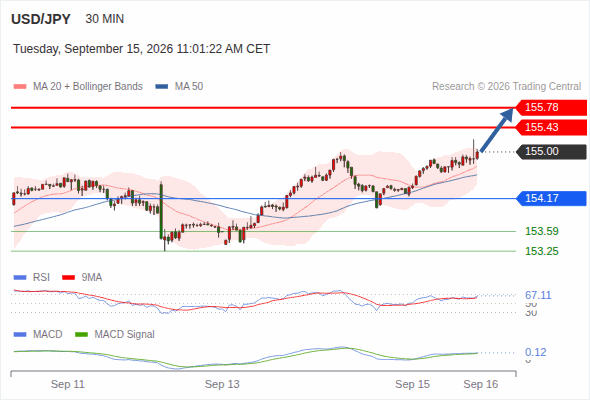Select the 155.00 current price label

(x=552, y=151)
